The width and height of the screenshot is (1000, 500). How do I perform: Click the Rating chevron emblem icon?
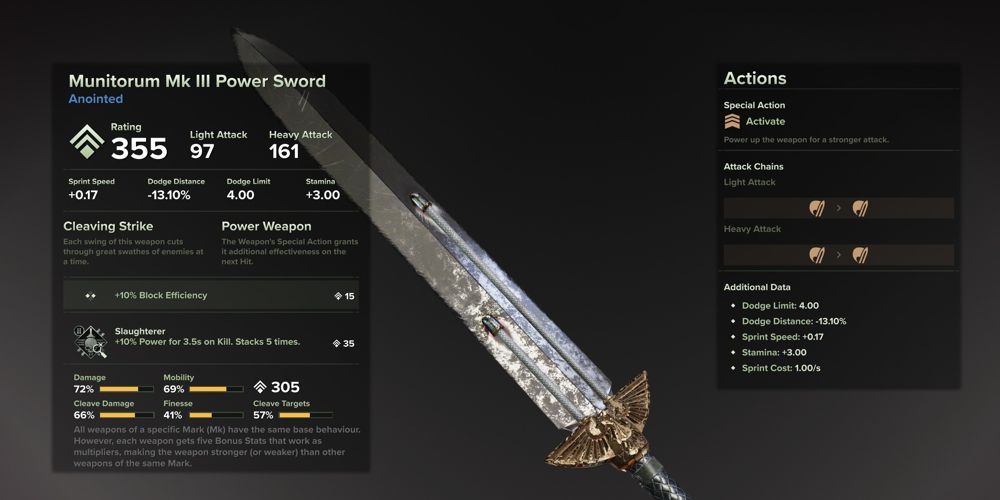[x=87, y=141]
